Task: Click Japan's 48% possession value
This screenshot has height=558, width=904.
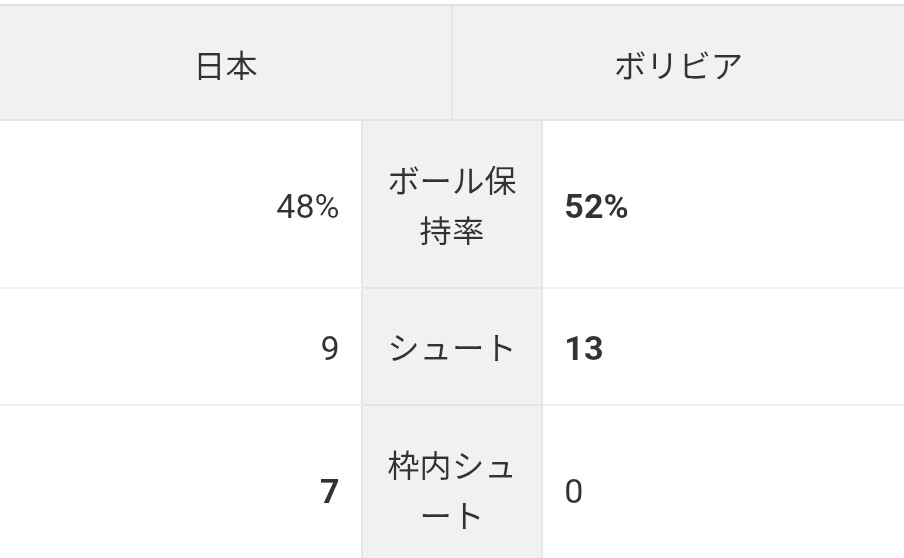Action: click(x=307, y=207)
